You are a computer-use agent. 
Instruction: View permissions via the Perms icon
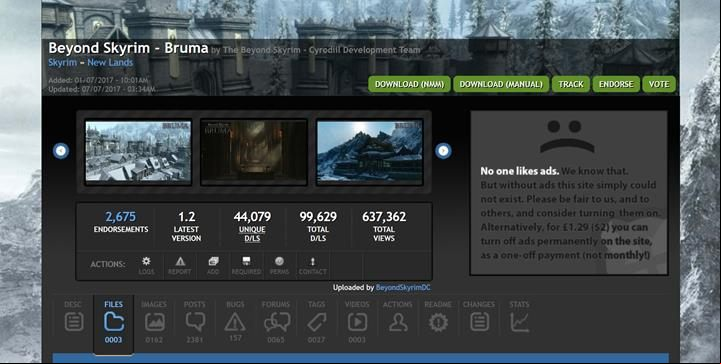279,266
